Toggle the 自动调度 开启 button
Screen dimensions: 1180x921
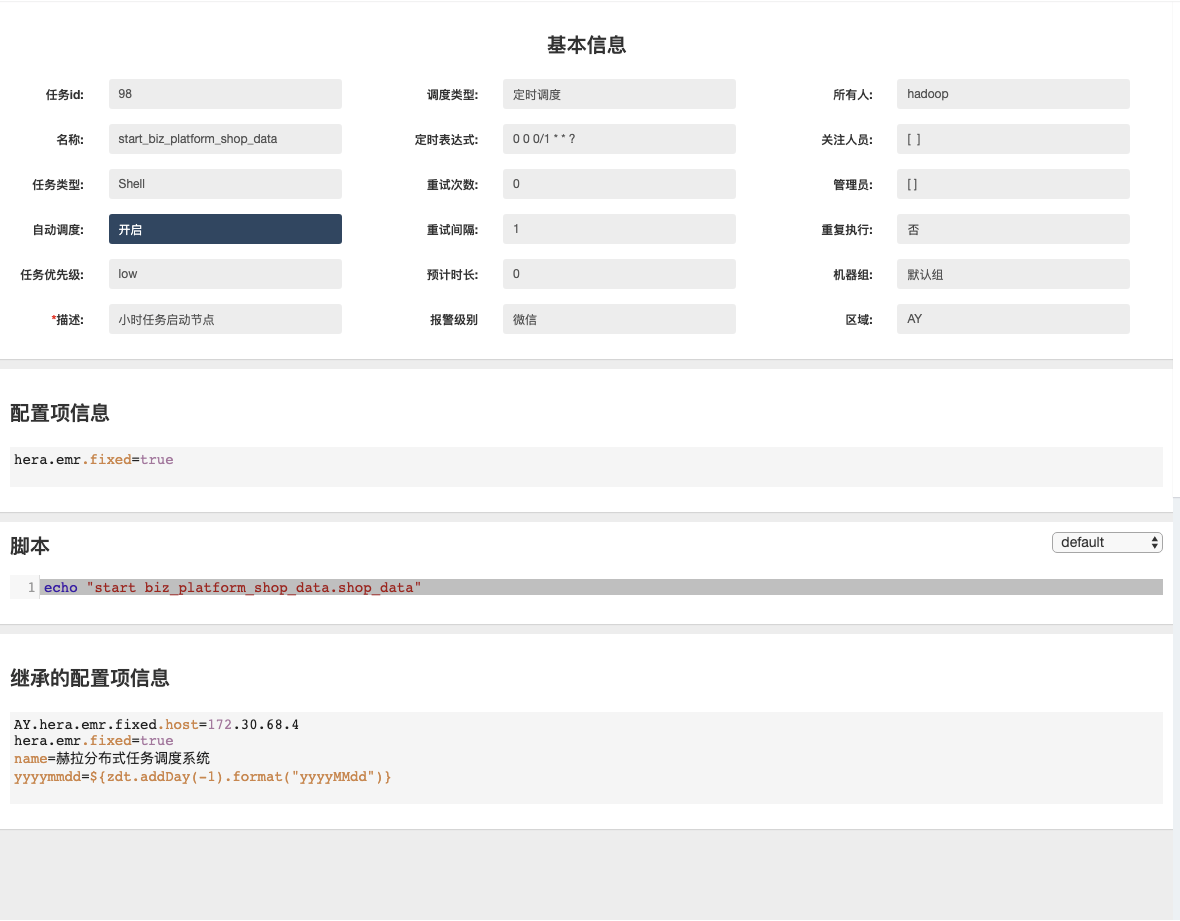click(225, 229)
